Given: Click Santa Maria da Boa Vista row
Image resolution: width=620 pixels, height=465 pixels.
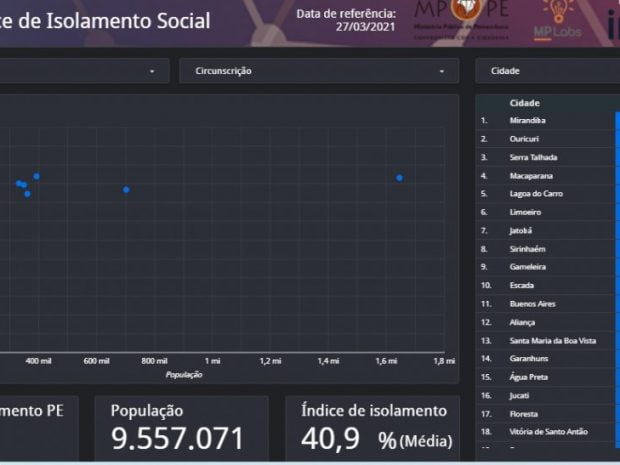Looking at the screenshot, I should click(552, 341).
